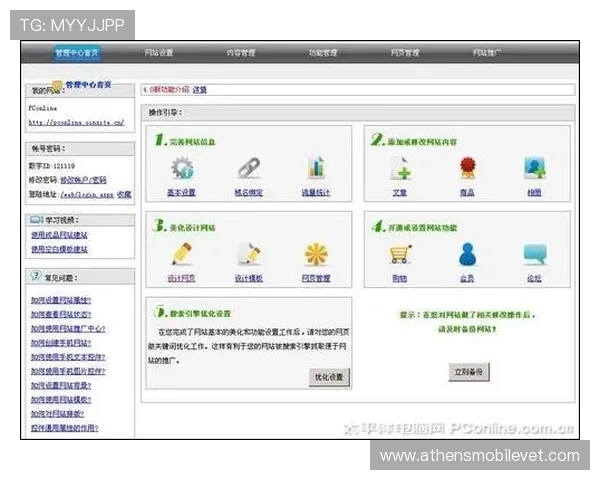Screen dimensions: 600x480
Task: Open the 详情 link in the notice bar
Action: click(x=200, y=90)
